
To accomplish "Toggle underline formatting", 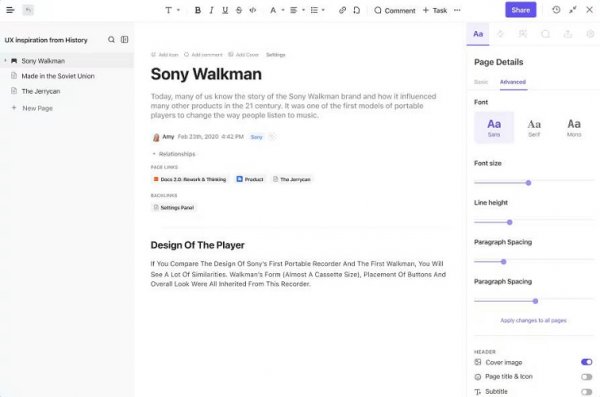I will [225, 10].
